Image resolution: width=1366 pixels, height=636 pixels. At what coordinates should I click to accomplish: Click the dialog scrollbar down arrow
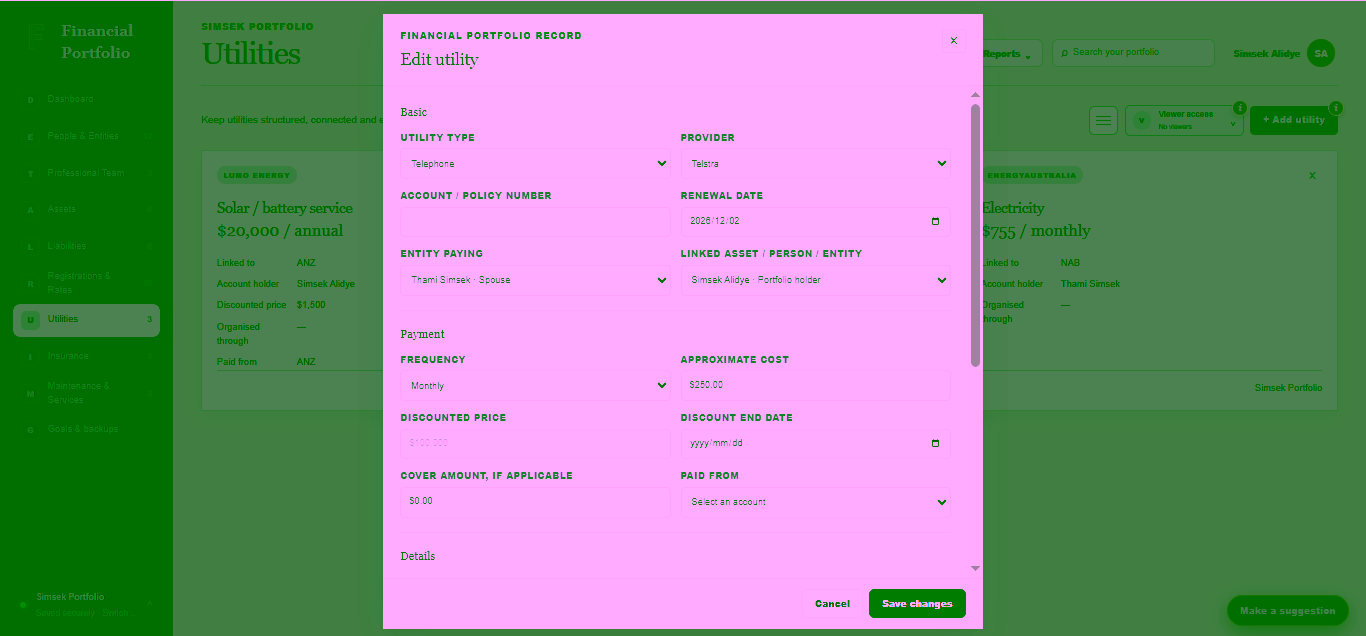pos(975,569)
